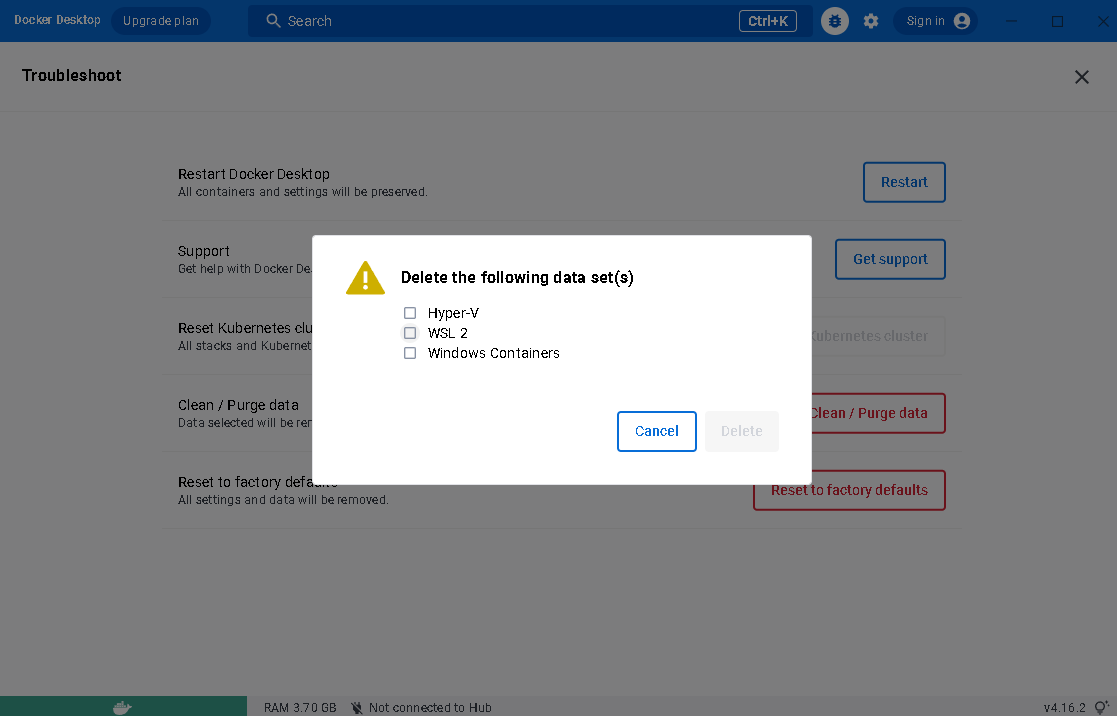Click Cancel in the delete dialog
Screen dimensions: 1117x716
656,431
